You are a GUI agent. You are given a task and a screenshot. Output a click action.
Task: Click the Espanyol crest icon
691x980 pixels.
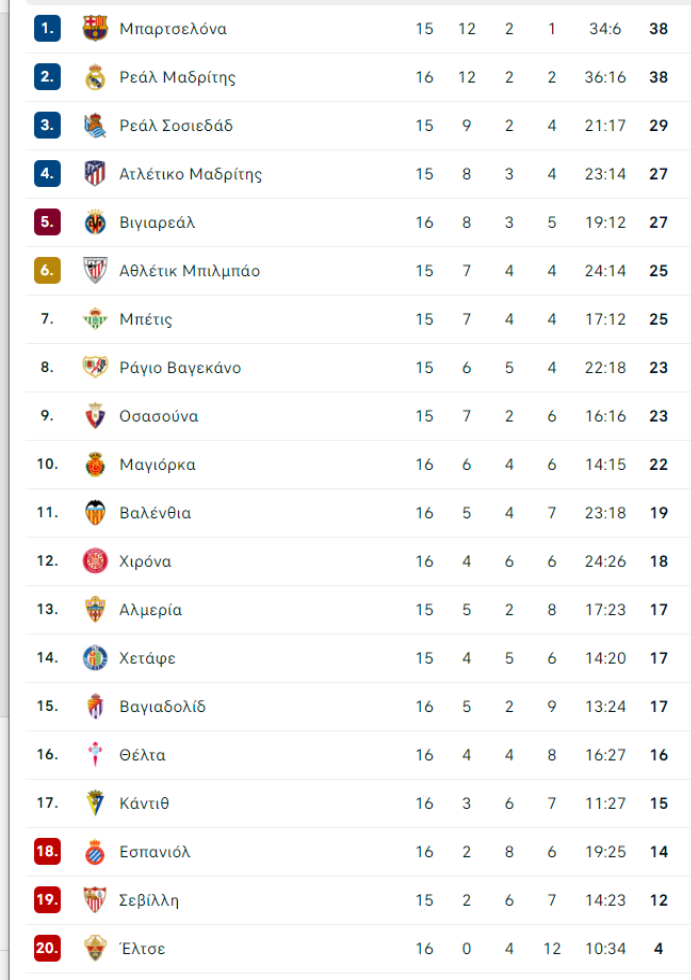(x=95, y=852)
